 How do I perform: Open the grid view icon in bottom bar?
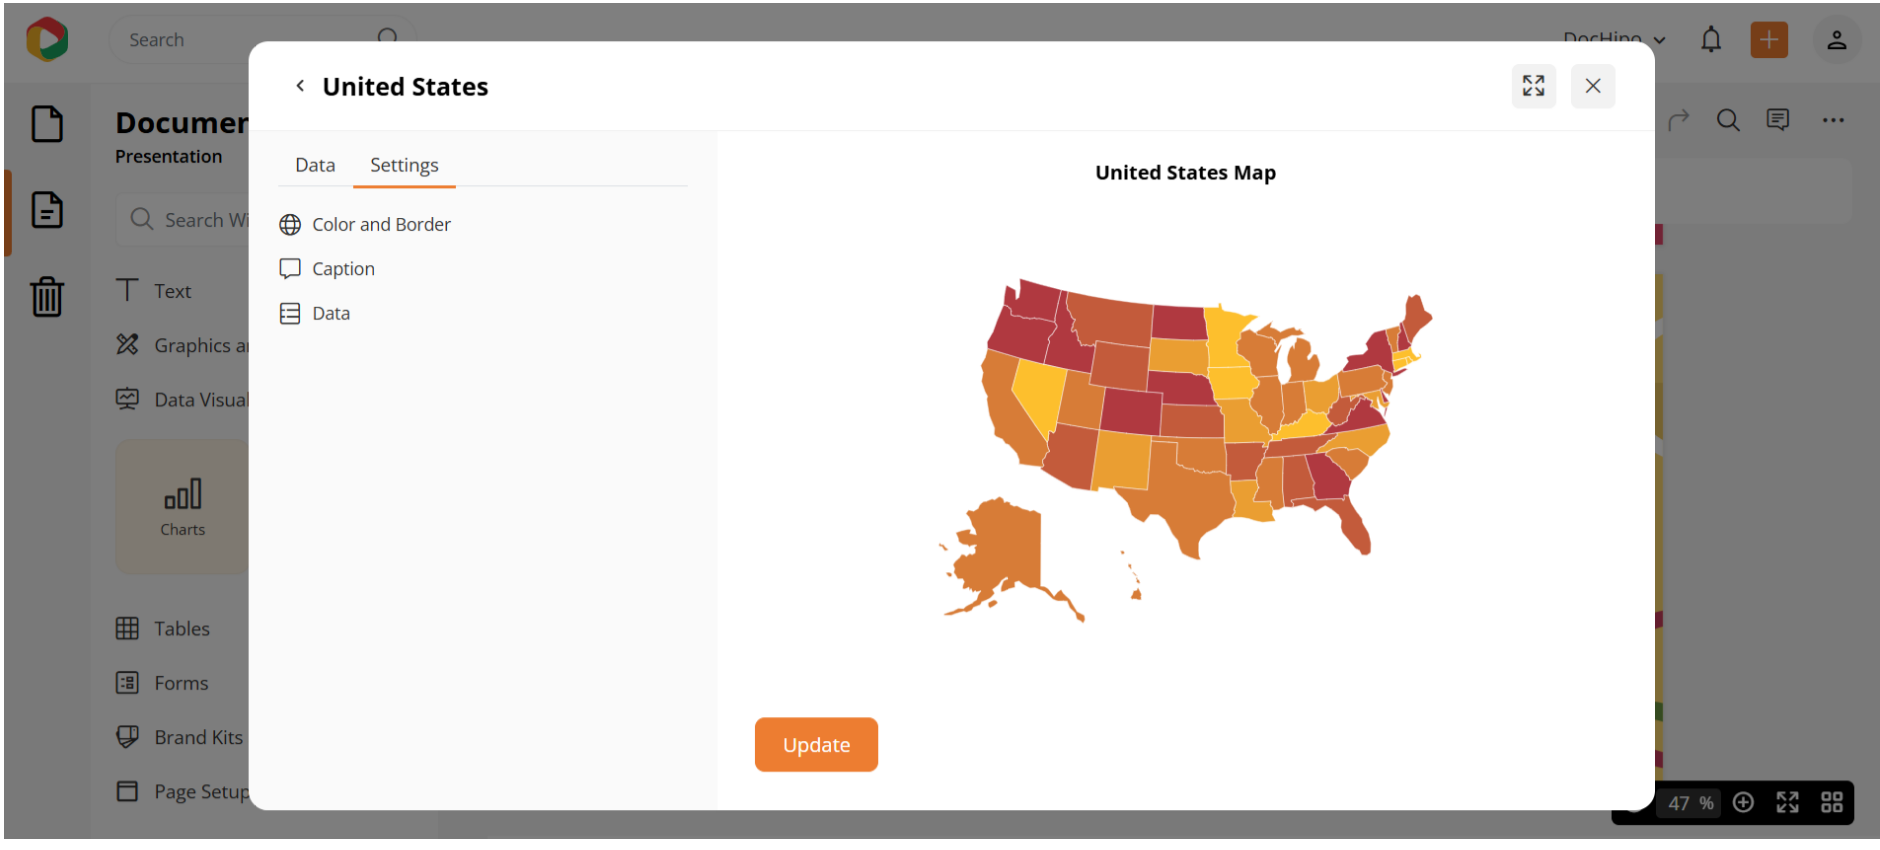(x=1831, y=803)
